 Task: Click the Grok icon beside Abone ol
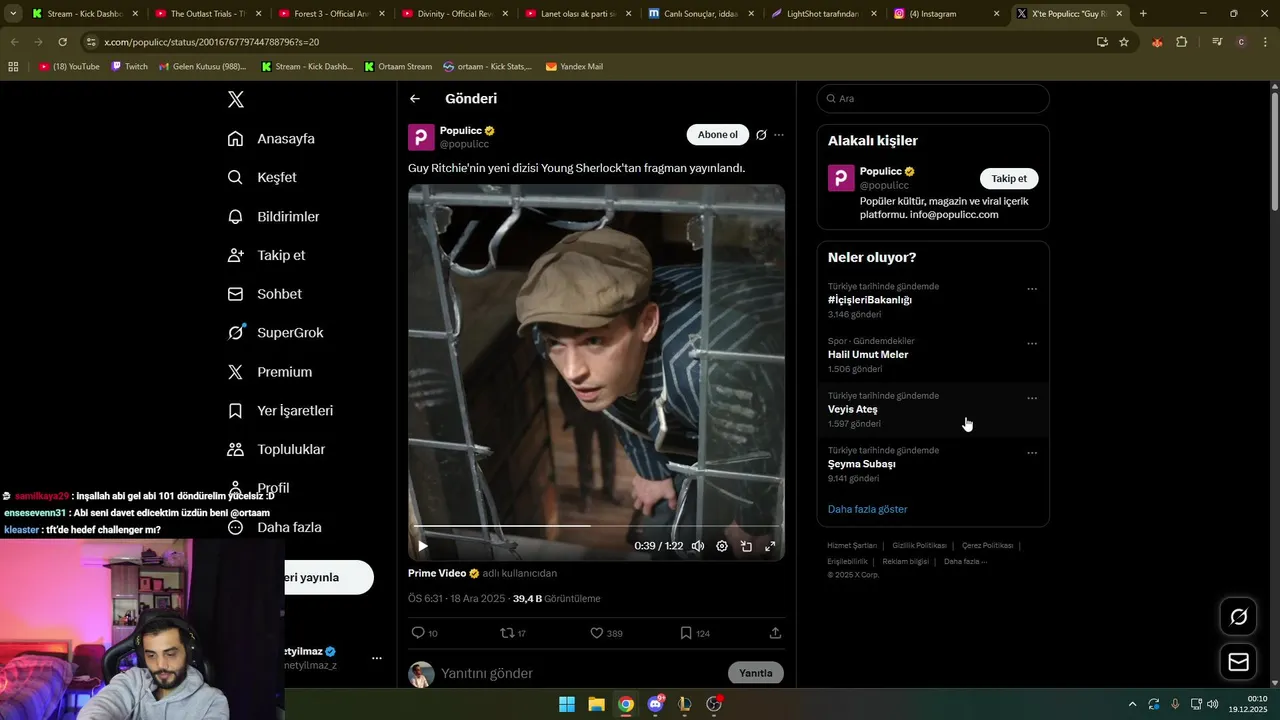coord(761,135)
